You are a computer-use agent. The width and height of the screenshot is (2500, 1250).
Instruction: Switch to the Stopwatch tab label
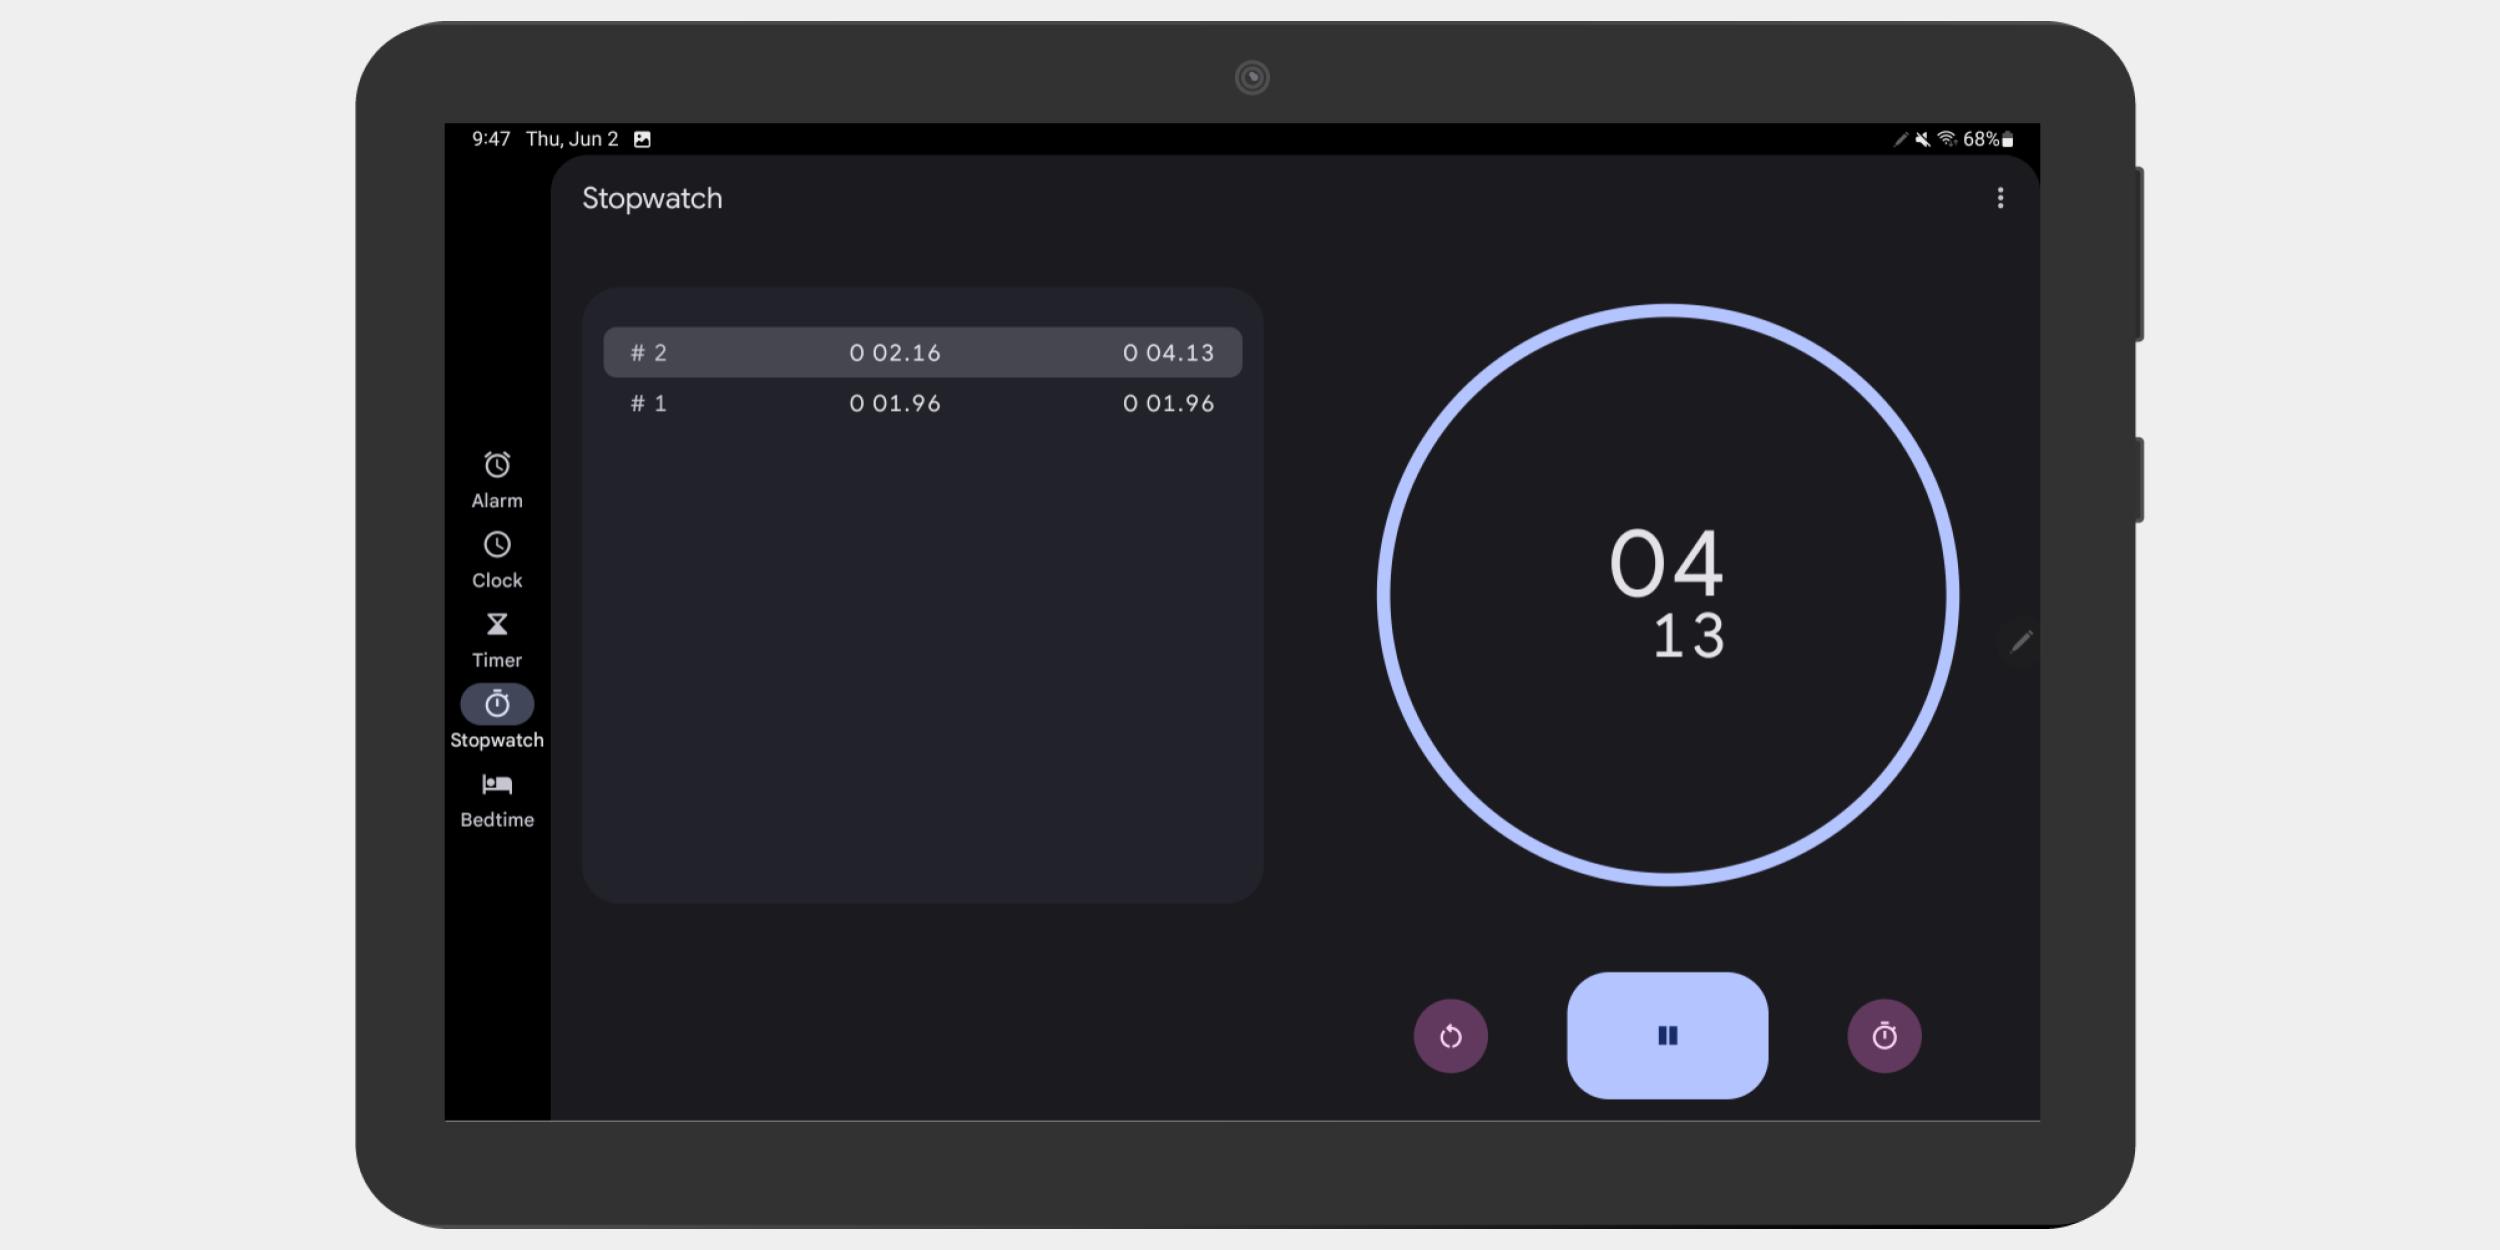pos(497,740)
